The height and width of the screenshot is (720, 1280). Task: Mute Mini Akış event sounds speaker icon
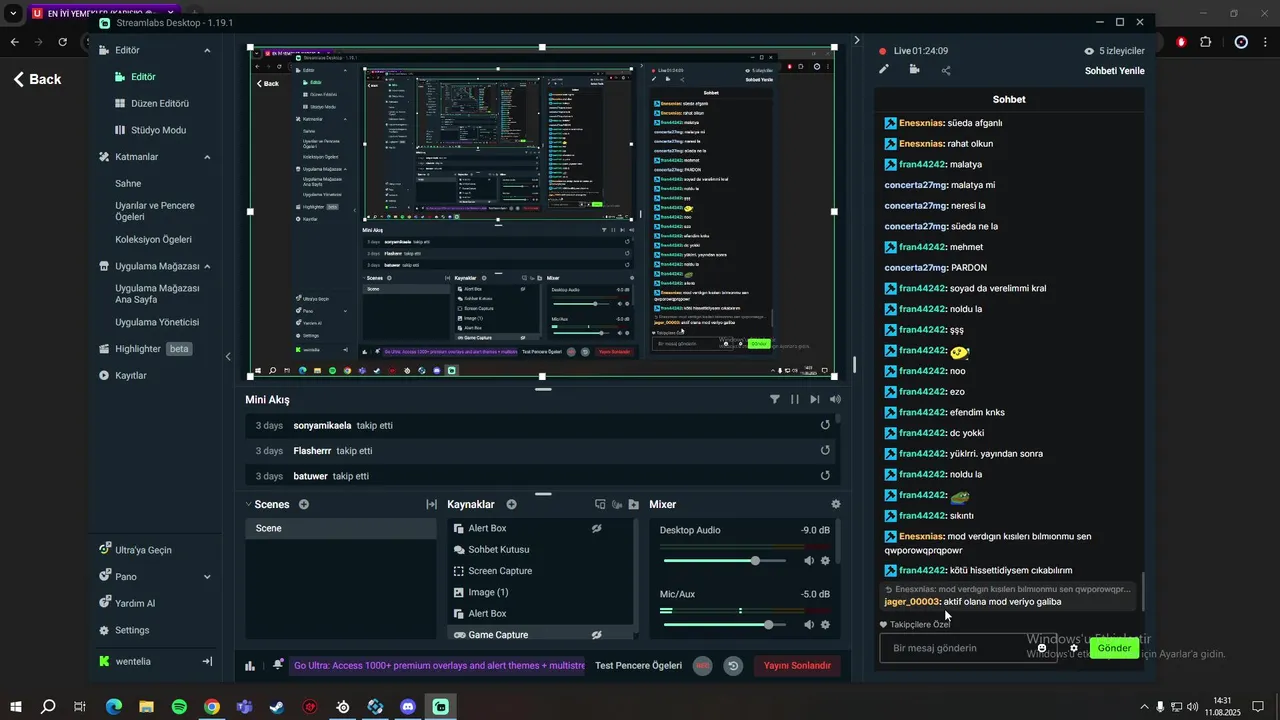pyautogui.click(x=835, y=399)
